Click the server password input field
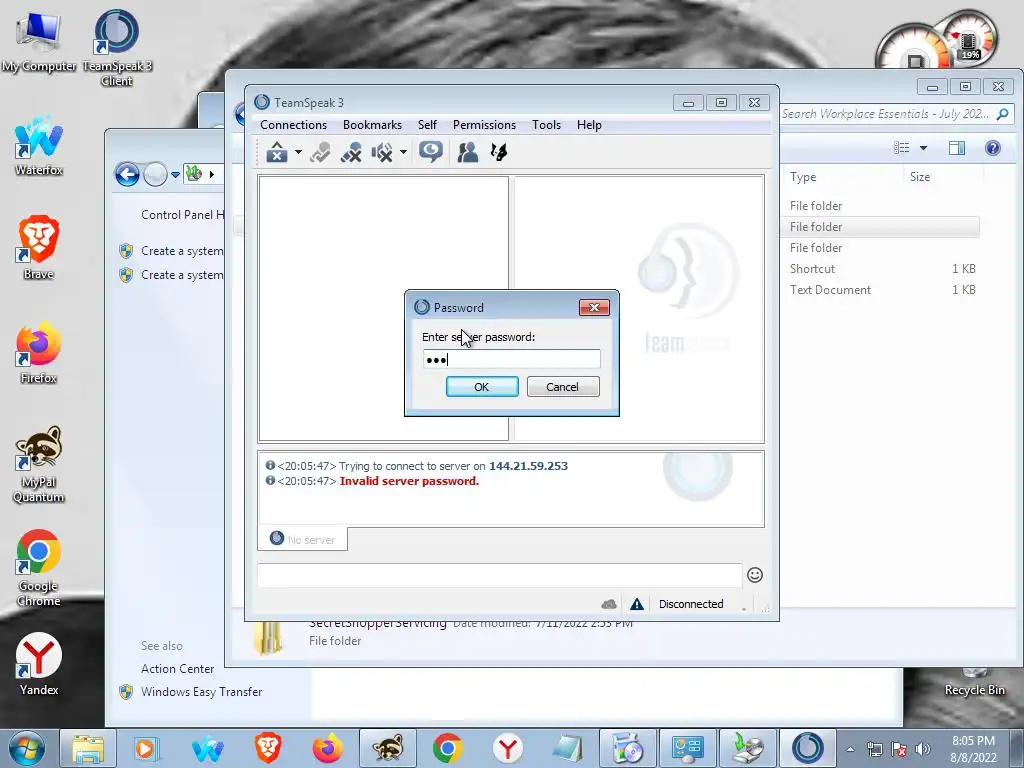Image resolution: width=1024 pixels, height=768 pixels. pos(511,359)
